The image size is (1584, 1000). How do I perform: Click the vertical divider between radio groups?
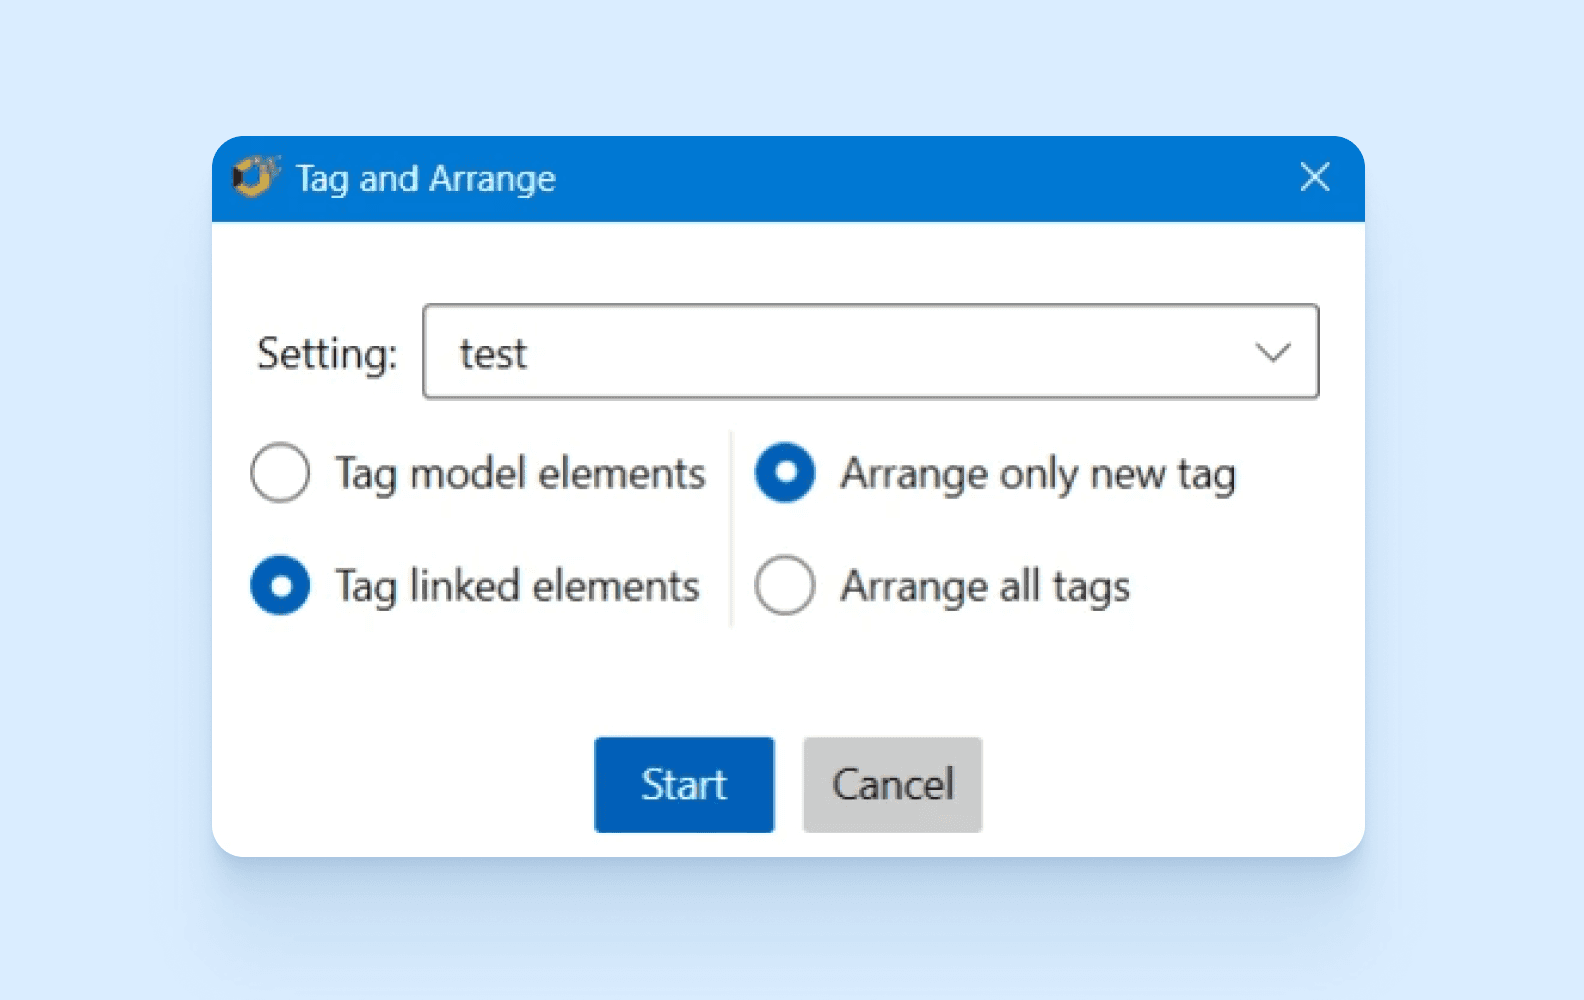coord(732,529)
